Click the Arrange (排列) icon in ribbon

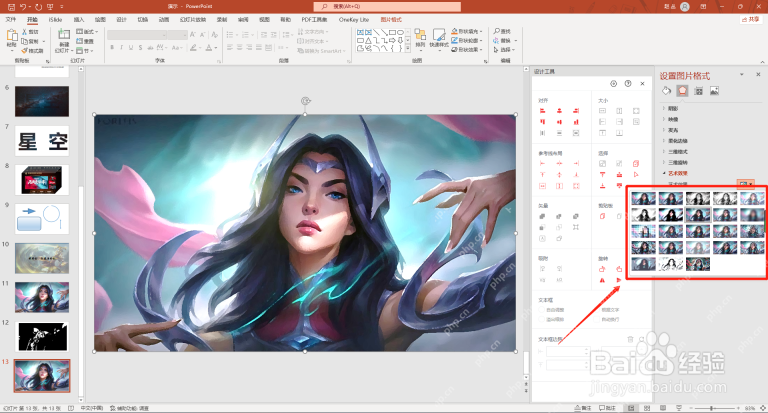coord(420,38)
